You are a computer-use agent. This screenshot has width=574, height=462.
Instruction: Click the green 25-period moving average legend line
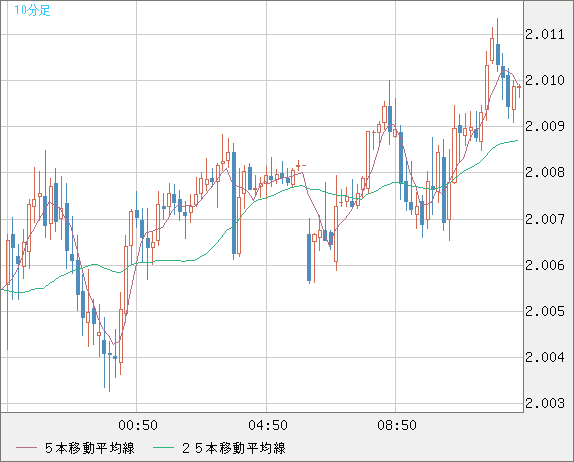[163, 448]
